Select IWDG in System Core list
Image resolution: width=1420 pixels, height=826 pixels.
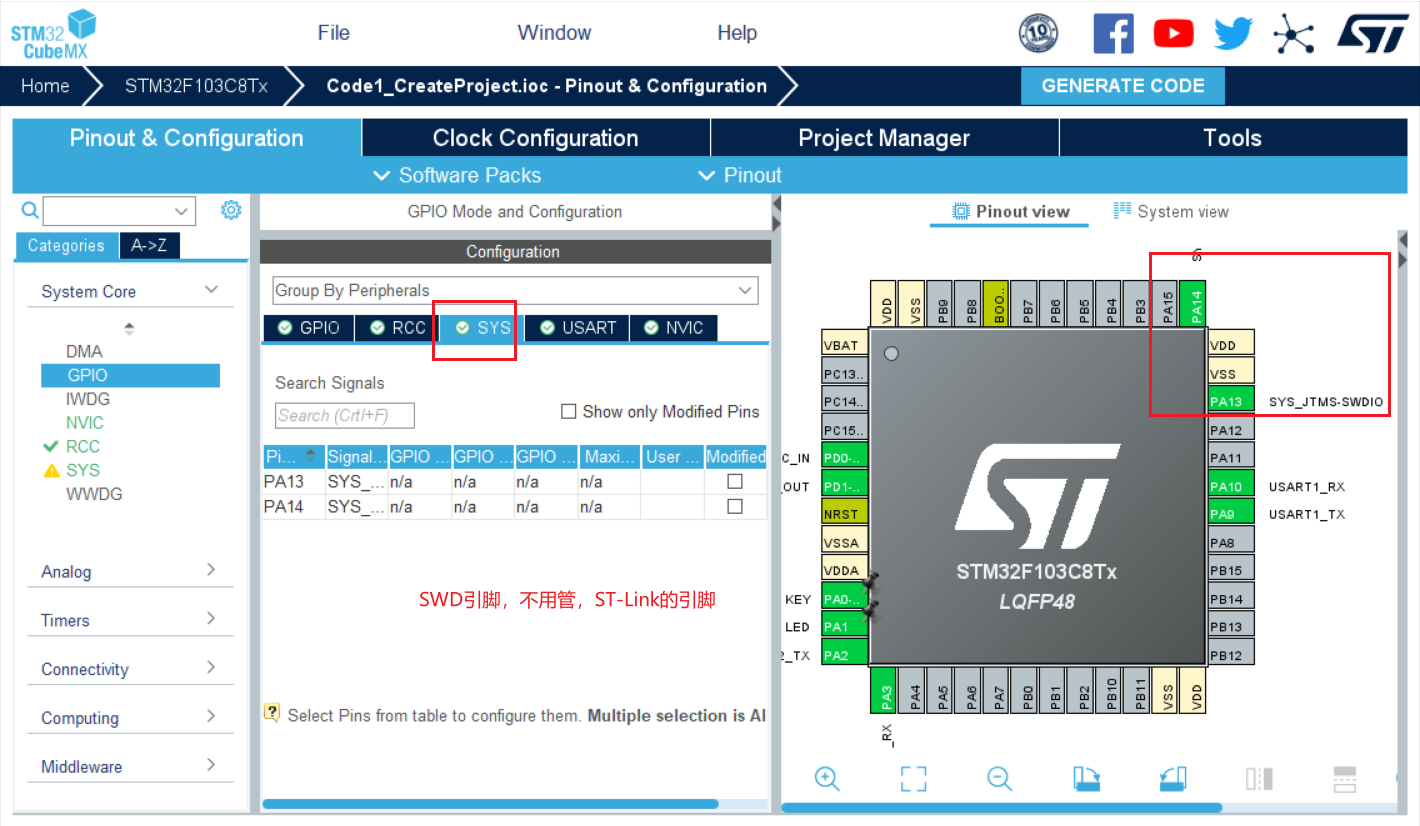(x=88, y=399)
